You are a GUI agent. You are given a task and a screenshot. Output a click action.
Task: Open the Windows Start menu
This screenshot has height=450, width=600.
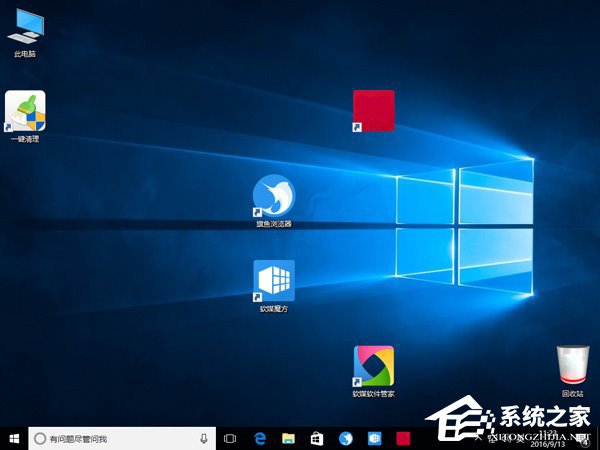(14, 439)
